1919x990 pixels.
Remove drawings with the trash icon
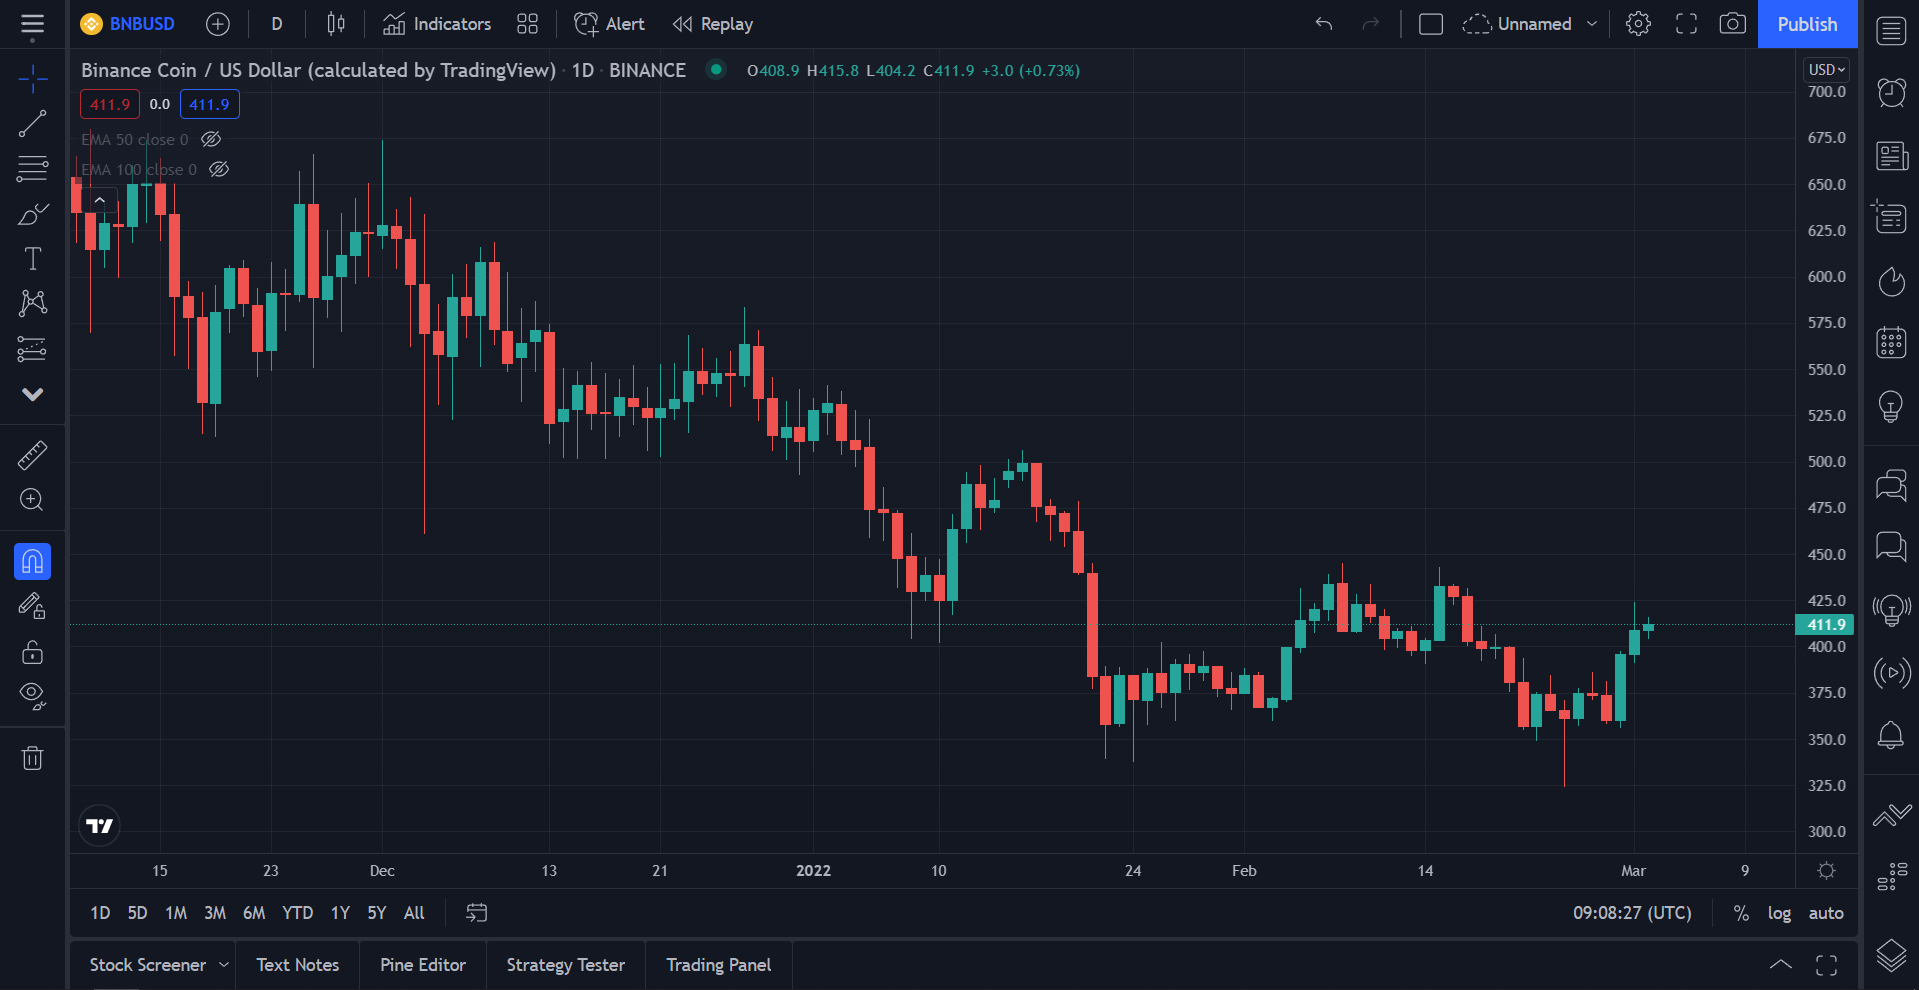32,758
